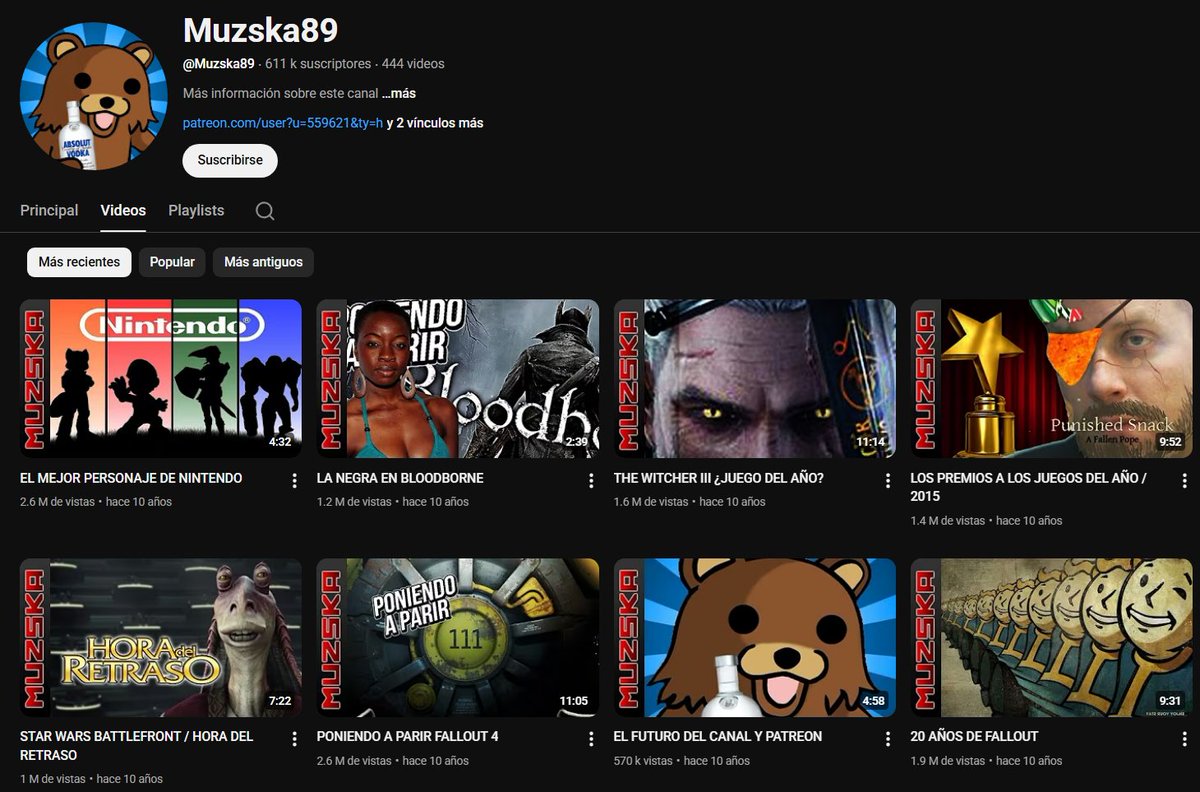Image resolution: width=1200 pixels, height=792 pixels.
Task: Click '1.6 M de vistas' view count
Action: point(651,502)
